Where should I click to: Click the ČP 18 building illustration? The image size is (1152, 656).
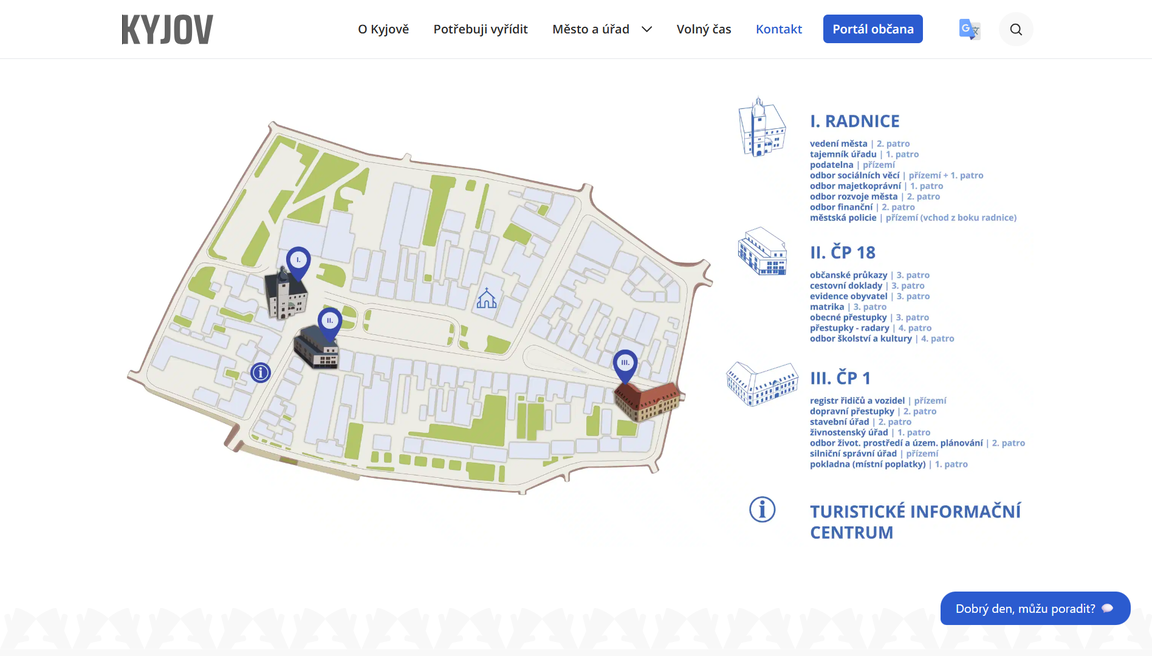tap(762, 252)
